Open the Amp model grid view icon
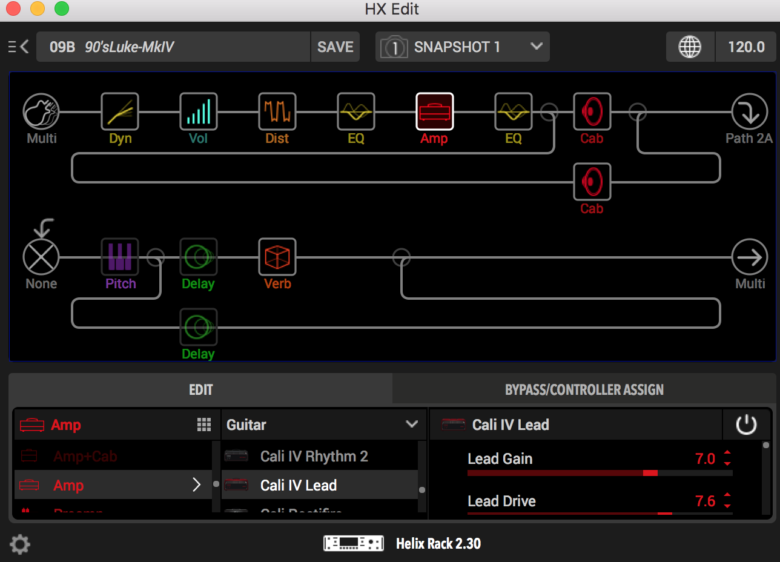Screen dimensions: 780x562 coord(204,425)
